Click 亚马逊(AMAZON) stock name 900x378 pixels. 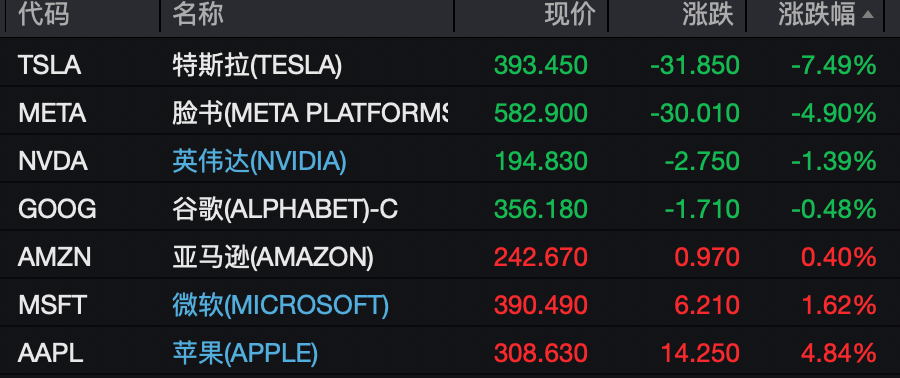pyautogui.click(x=273, y=258)
